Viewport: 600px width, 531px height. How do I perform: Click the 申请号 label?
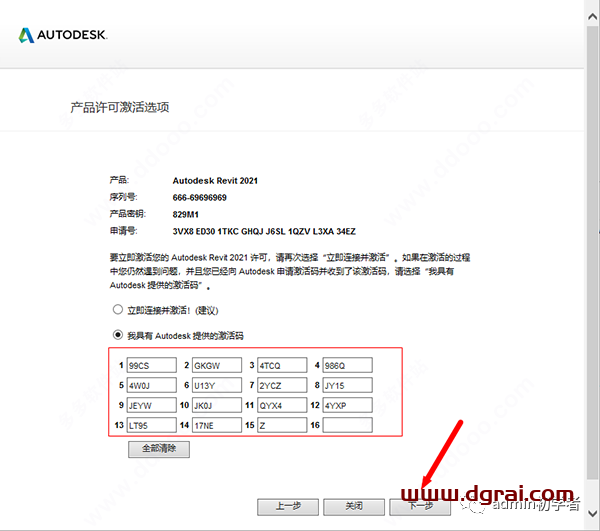[x=123, y=231]
